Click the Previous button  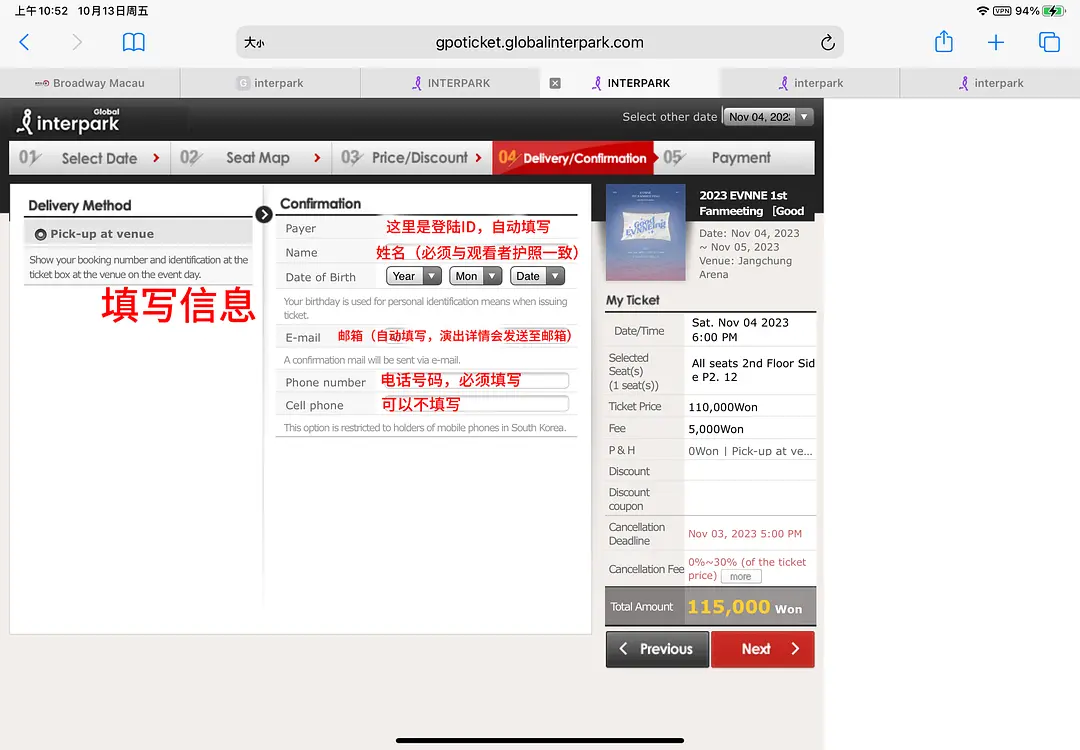click(657, 649)
